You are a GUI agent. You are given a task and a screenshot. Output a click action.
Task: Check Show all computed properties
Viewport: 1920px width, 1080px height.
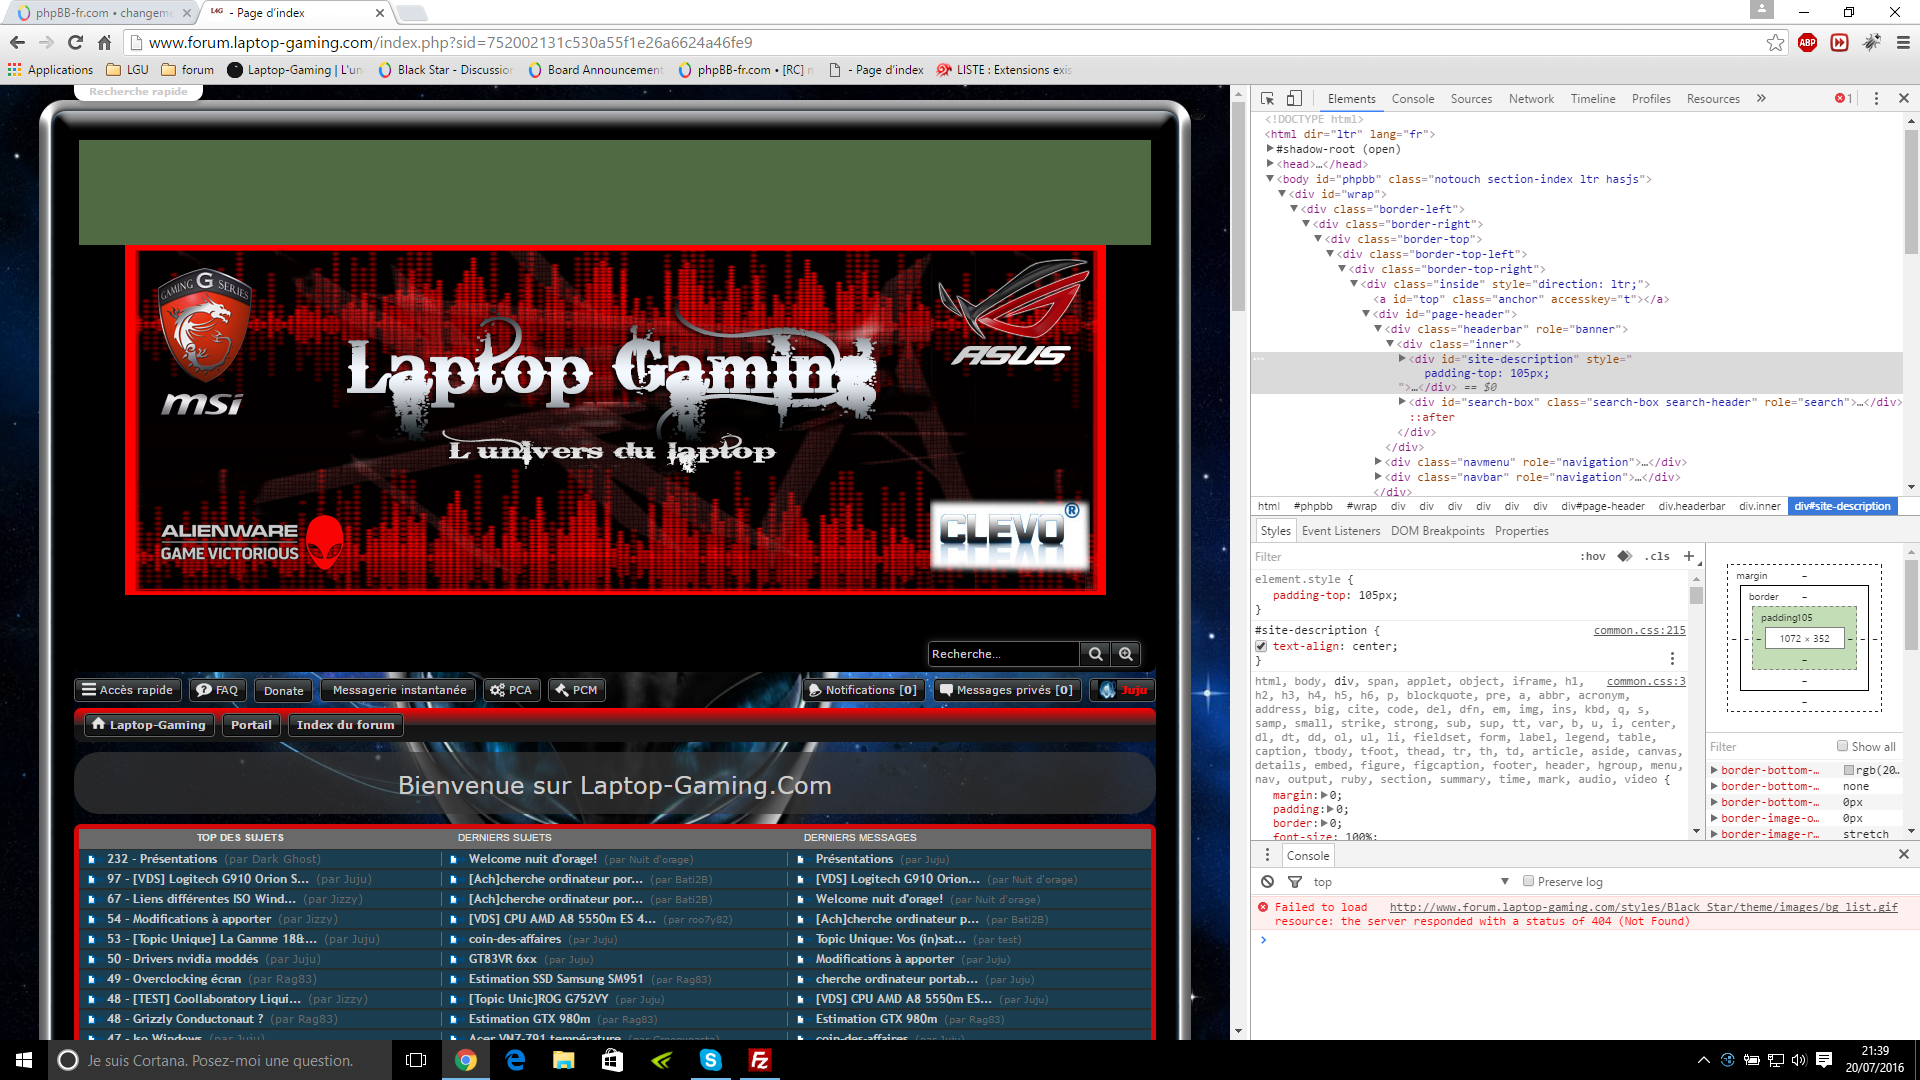tap(1842, 746)
